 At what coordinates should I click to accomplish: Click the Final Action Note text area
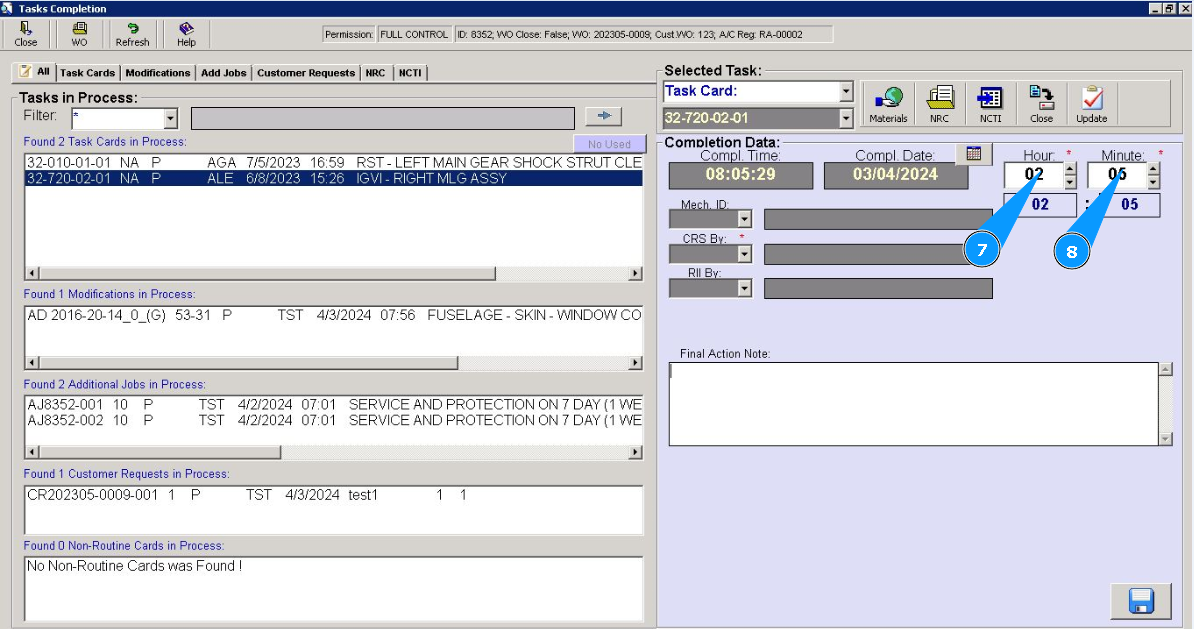tap(914, 404)
